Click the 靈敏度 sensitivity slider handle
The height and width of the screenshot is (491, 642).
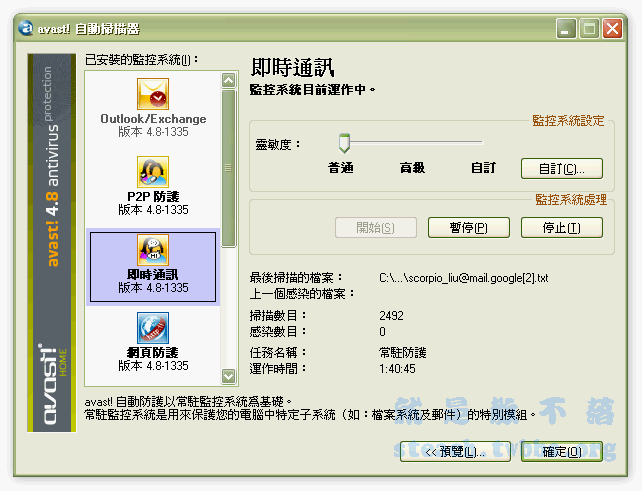click(x=344, y=143)
